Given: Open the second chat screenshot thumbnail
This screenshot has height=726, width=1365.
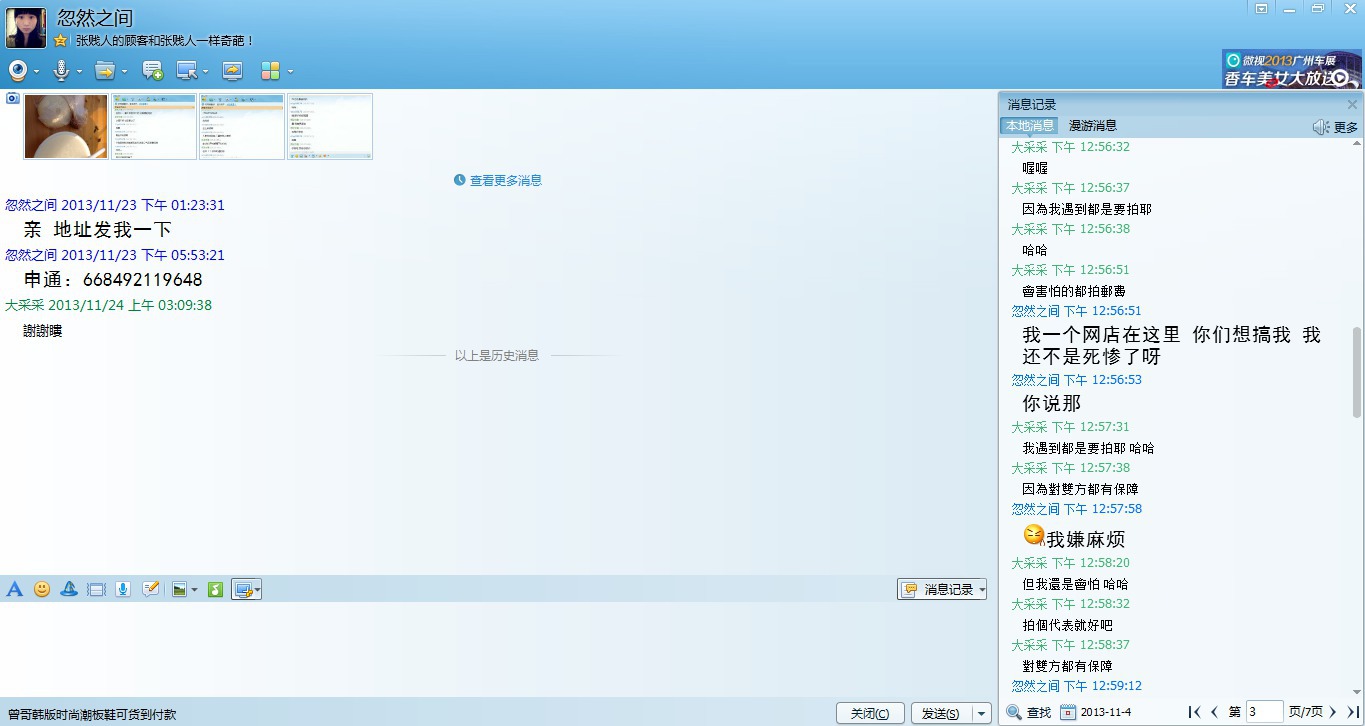Looking at the screenshot, I should click(x=242, y=126).
